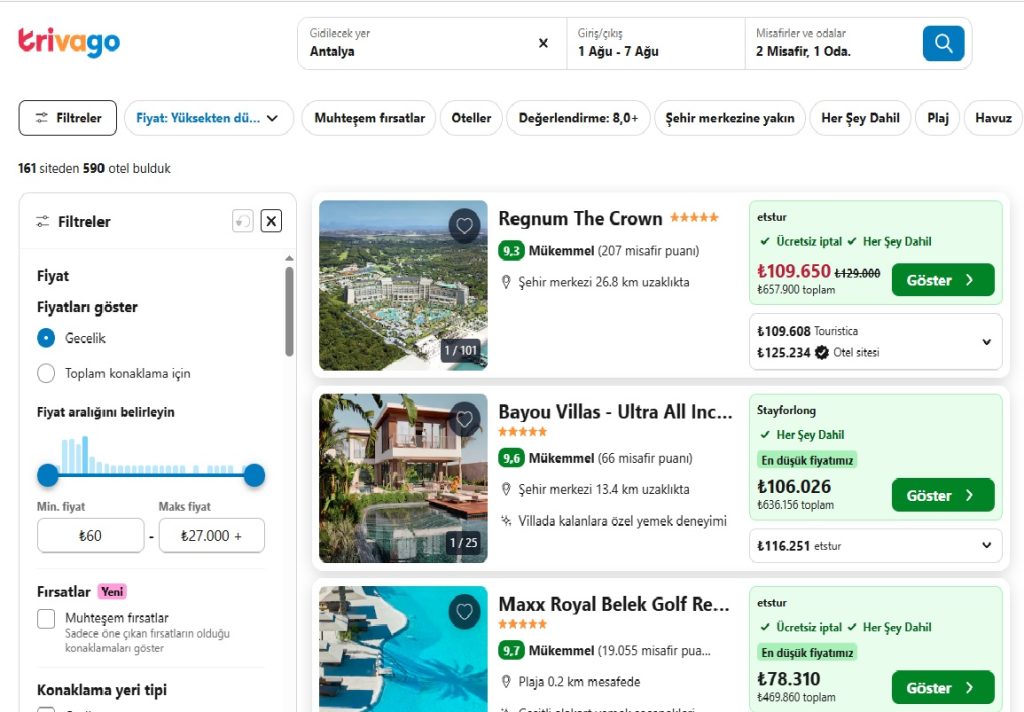
Task: Favorite Regnum The Crown with heart icon
Action: tap(464, 225)
